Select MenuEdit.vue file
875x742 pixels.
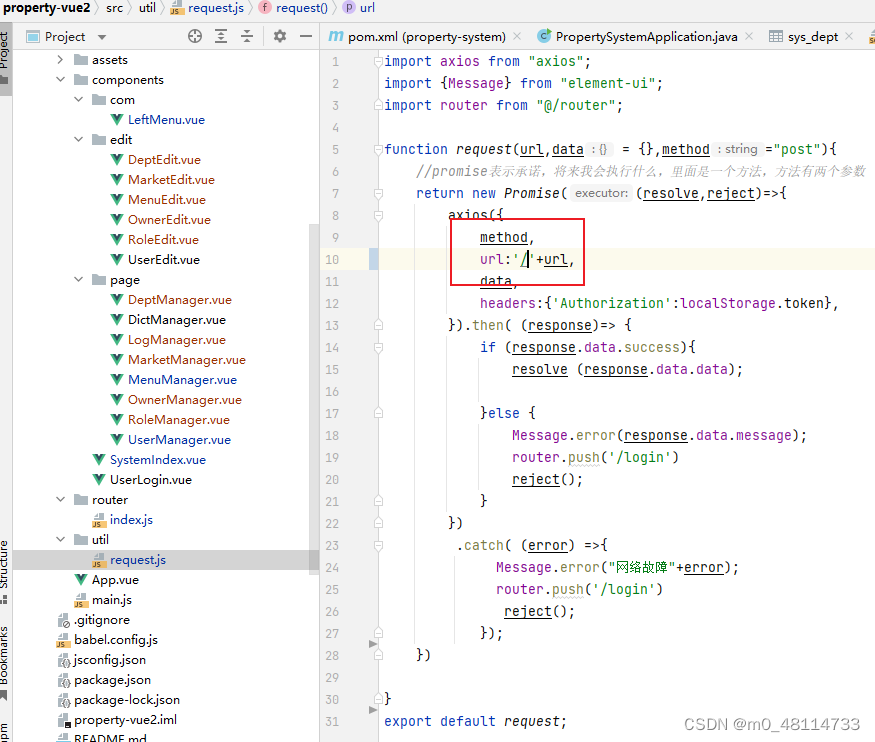(166, 200)
